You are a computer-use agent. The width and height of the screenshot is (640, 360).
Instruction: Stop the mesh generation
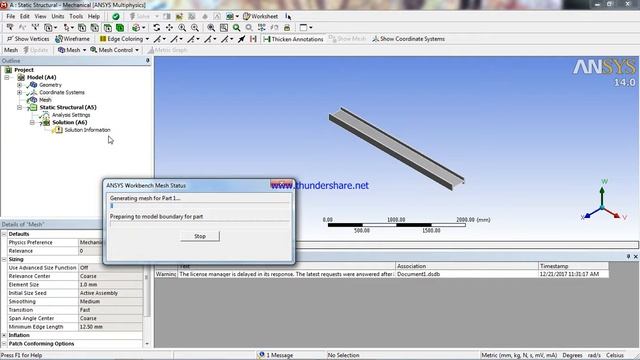click(200, 236)
